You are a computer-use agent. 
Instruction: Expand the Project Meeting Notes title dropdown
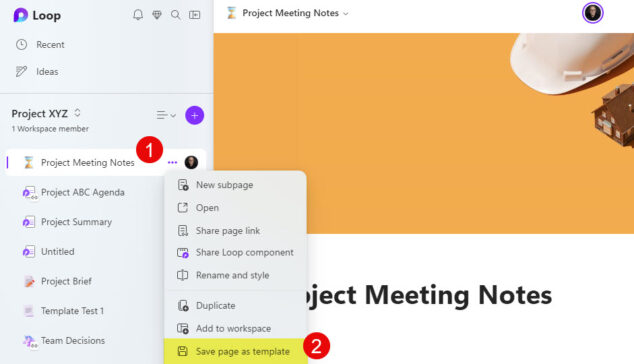[x=346, y=14]
